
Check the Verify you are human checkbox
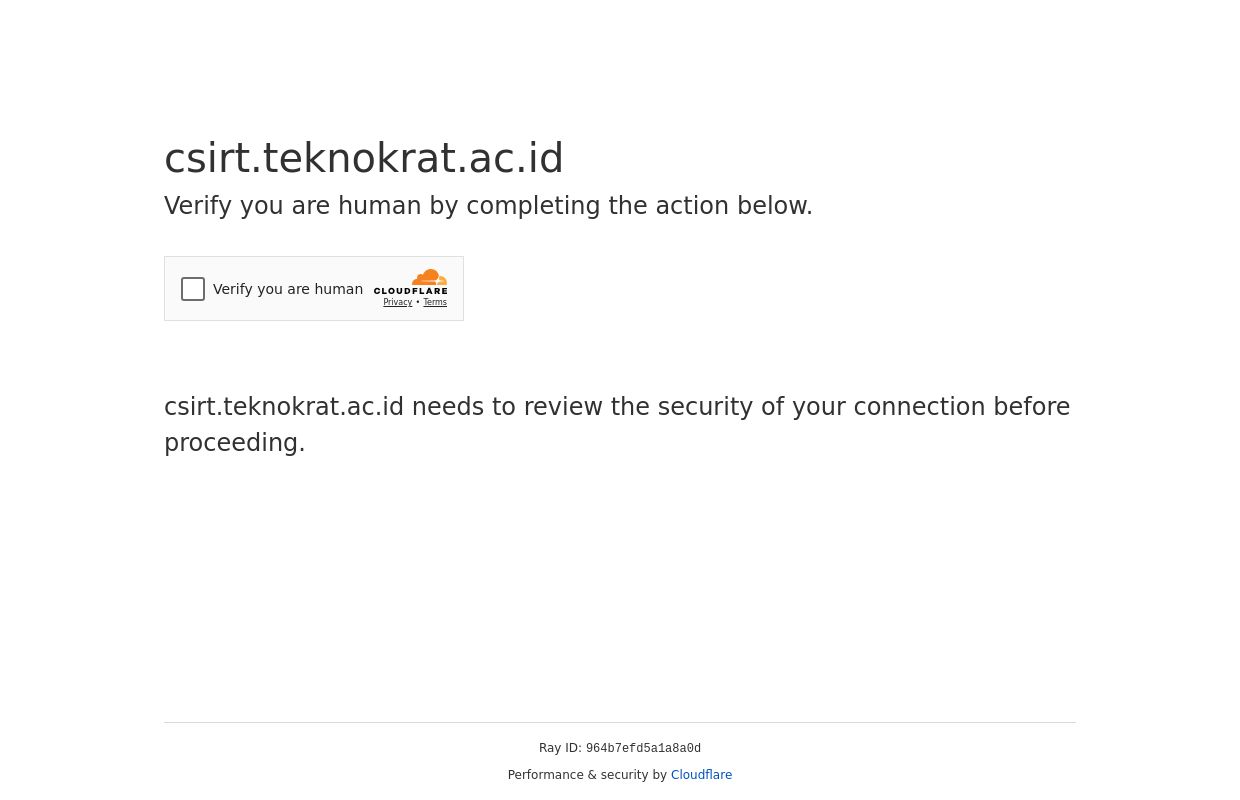[x=193, y=289]
